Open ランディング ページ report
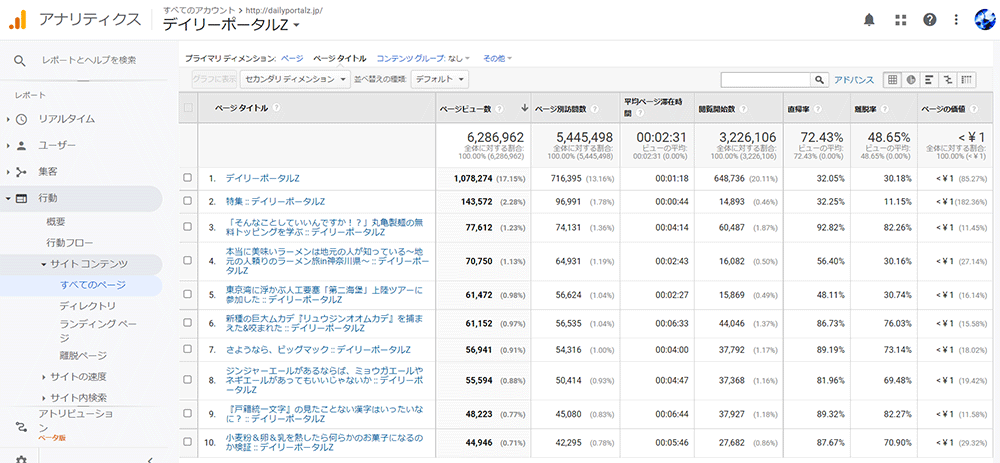 pyautogui.click(x=98, y=330)
